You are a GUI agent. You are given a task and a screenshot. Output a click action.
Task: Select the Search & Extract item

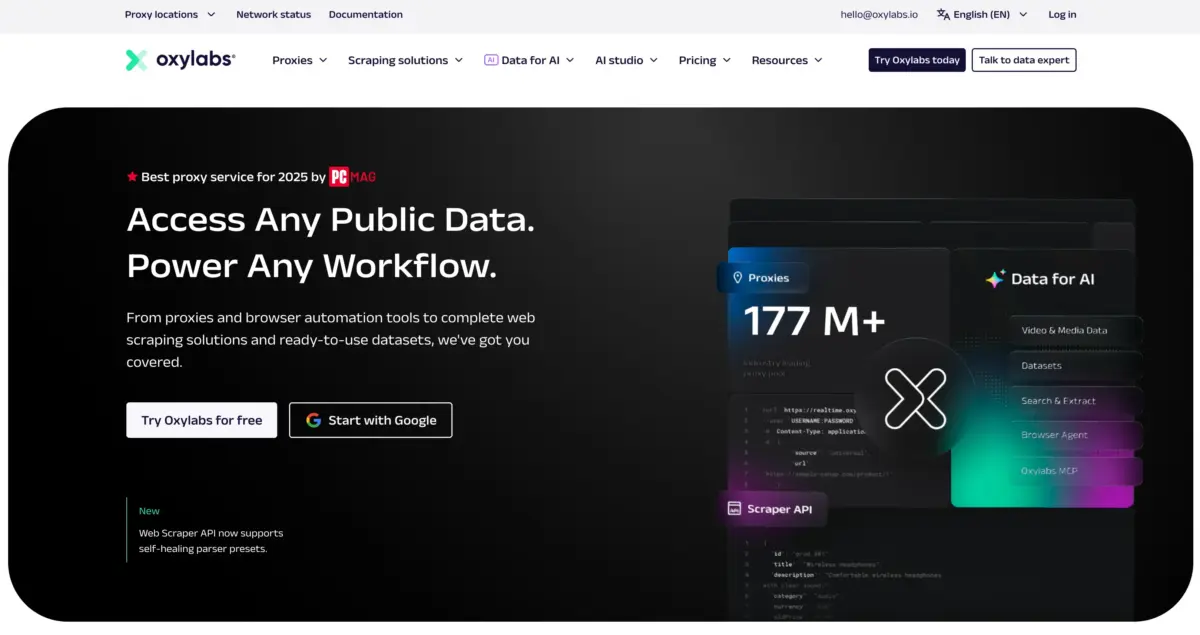pos(1075,401)
